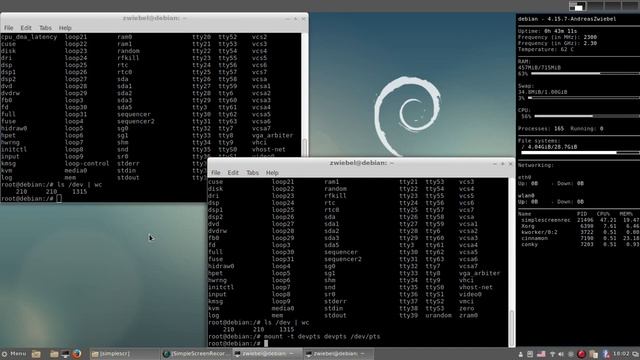Open File menu in the back terminal
Image resolution: width=640 pixels, height=360 pixels.
pyautogui.click(x=9, y=28)
